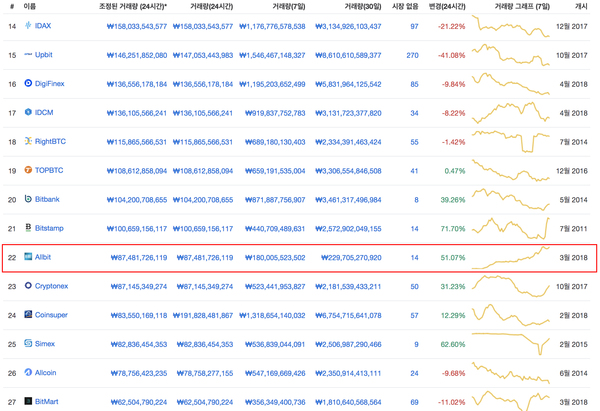
Task: Click the Upbit exchange logo icon
Action: (28, 55)
